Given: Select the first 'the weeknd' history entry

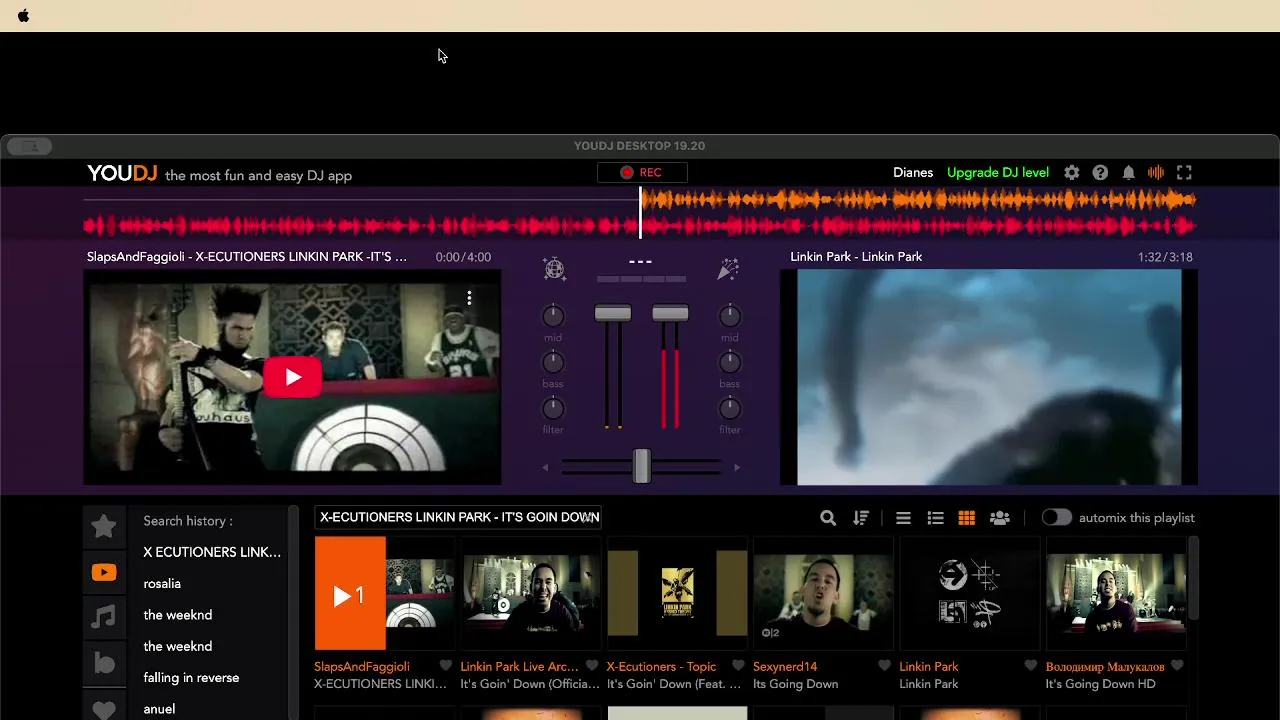Looking at the screenshot, I should point(178,615).
